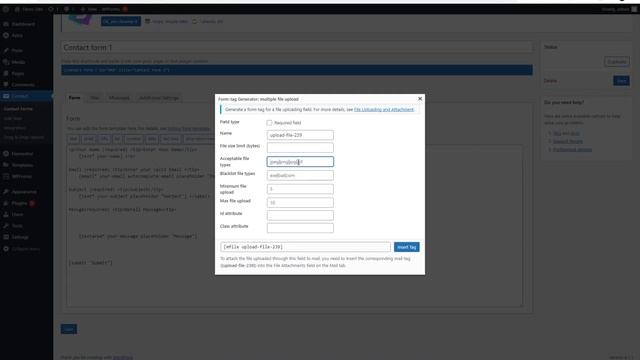The image size is (640, 360).
Task: Focus the File size limit input
Action: (300, 147)
